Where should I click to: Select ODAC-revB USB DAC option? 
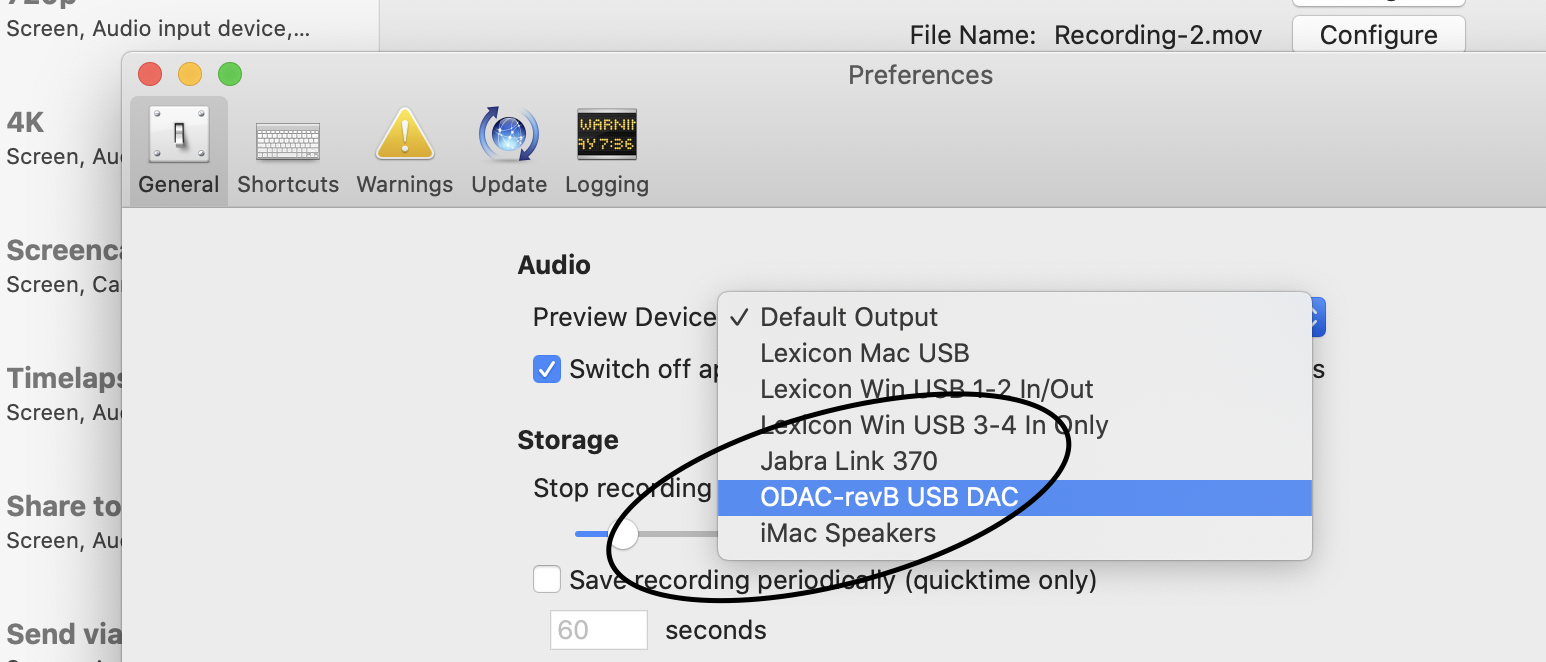tap(888, 497)
